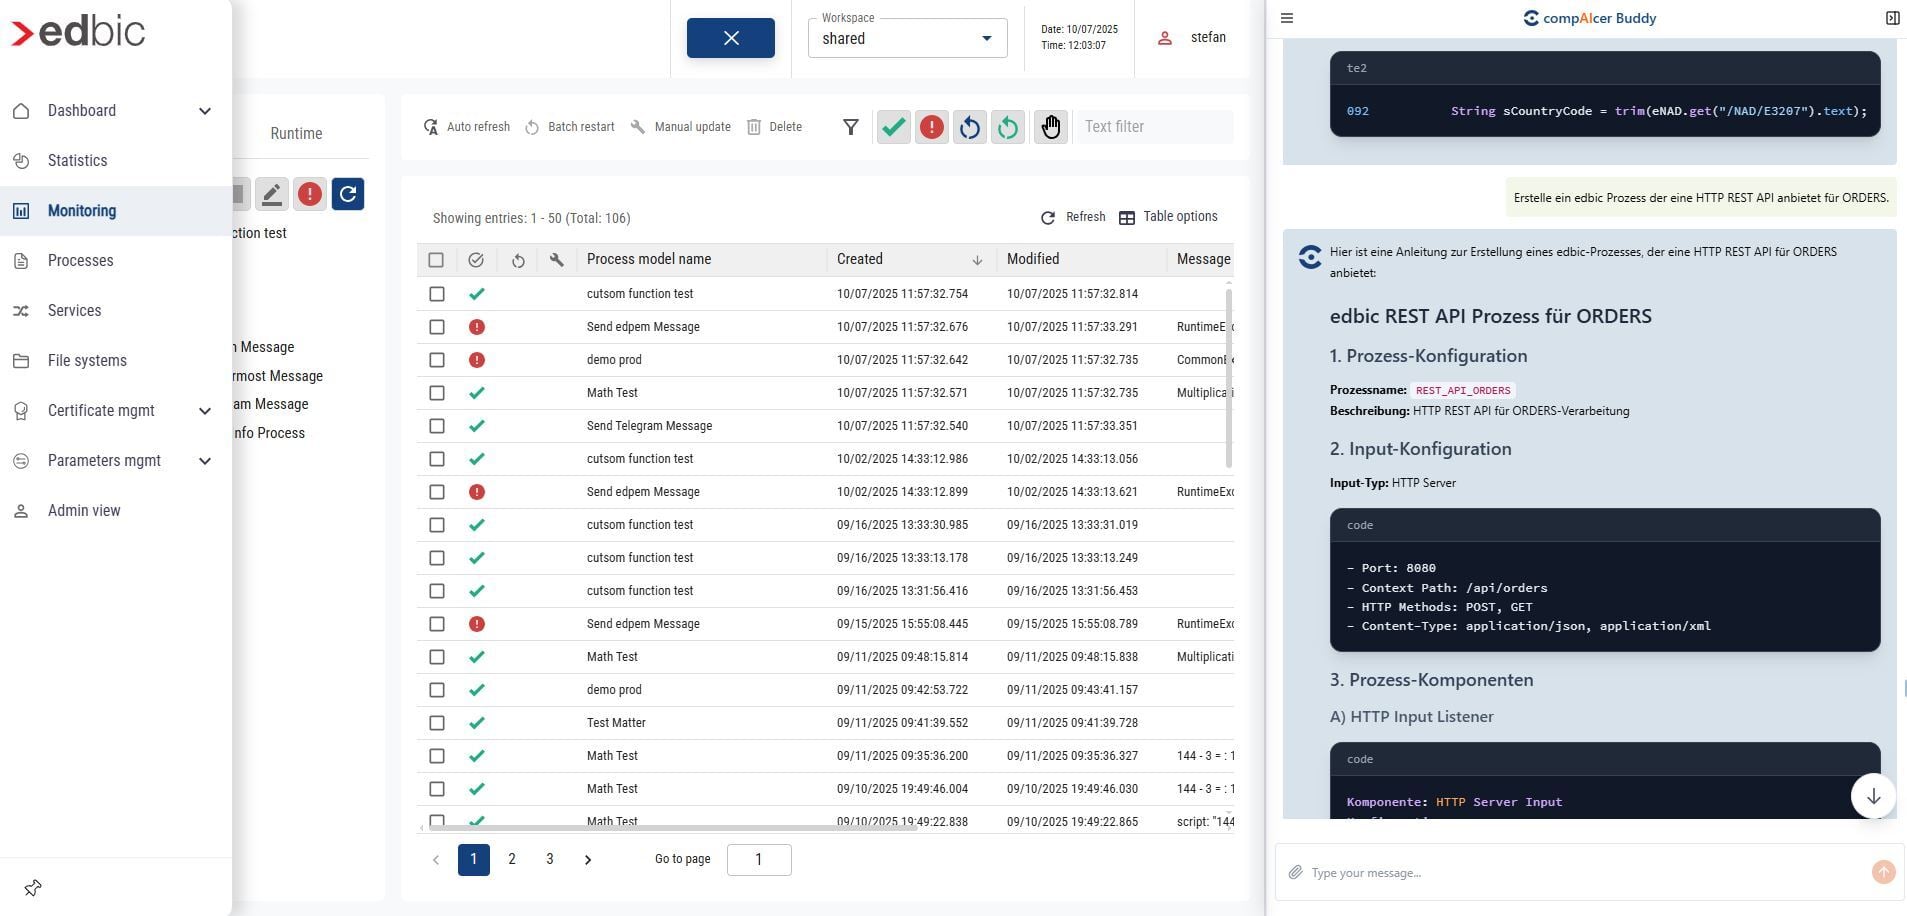The width and height of the screenshot is (1907, 916).
Task: Click Batch restart button
Action: click(x=569, y=127)
